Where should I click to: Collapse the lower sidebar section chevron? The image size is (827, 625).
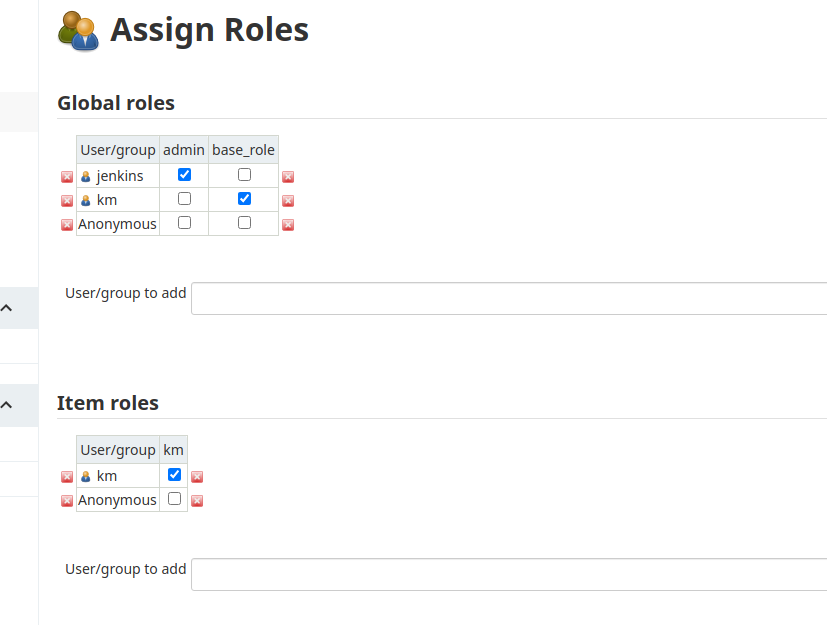[7, 405]
